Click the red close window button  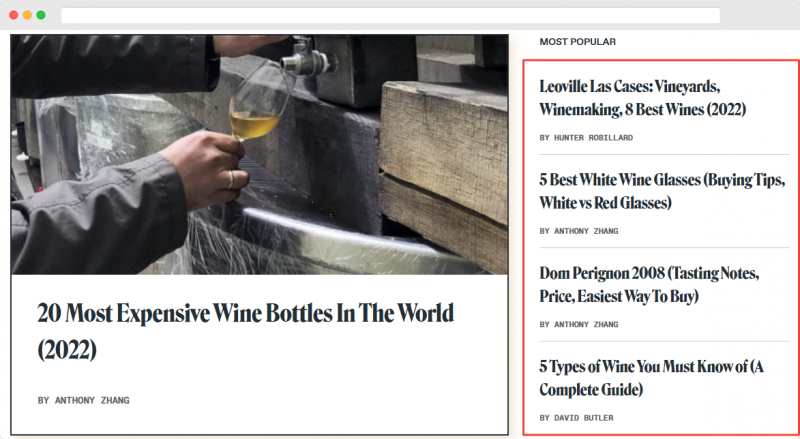(14, 15)
